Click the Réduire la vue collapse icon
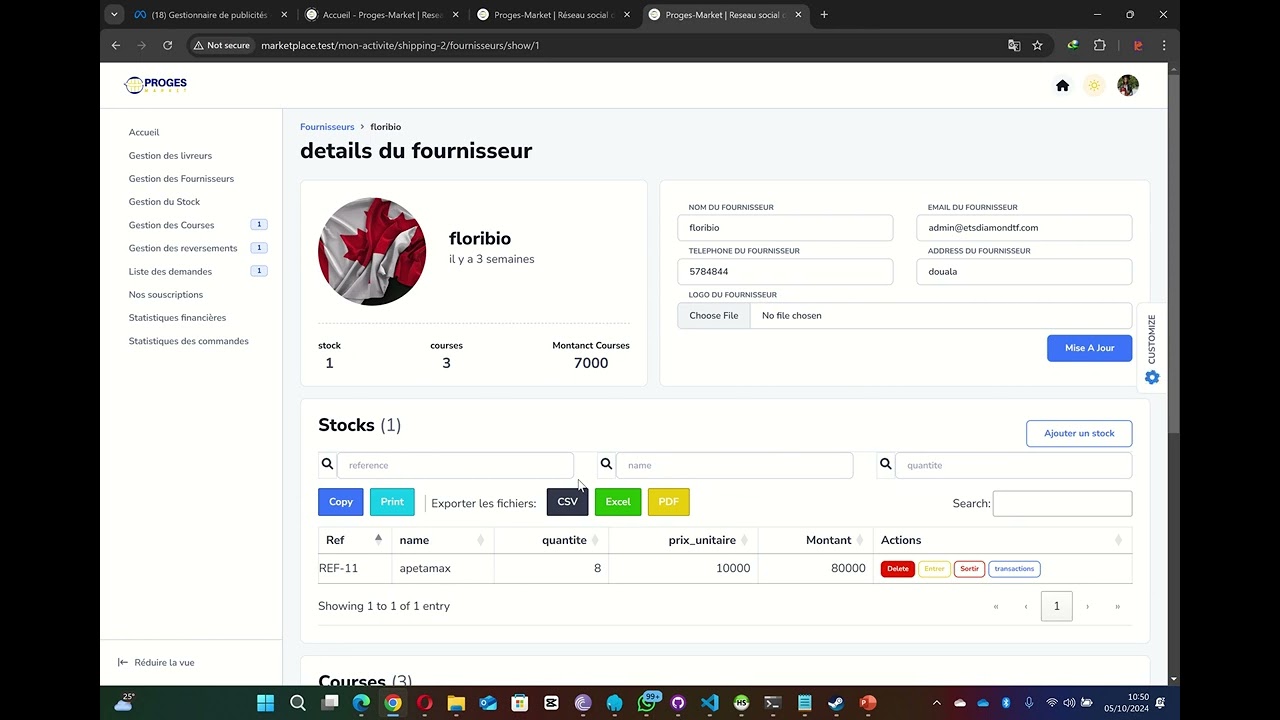The image size is (1280, 720). (x=123, y=662)
